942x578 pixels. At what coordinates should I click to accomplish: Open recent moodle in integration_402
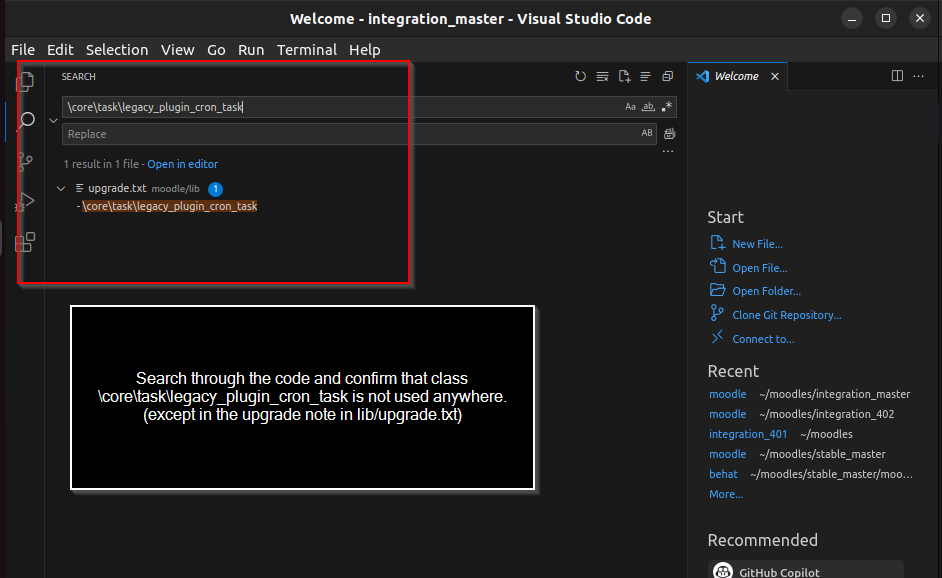pos(728,414)
